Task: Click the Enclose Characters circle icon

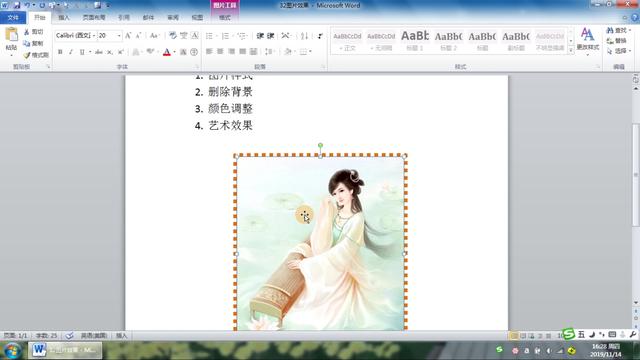Action: pyautogui.click(x=194, y=52)
